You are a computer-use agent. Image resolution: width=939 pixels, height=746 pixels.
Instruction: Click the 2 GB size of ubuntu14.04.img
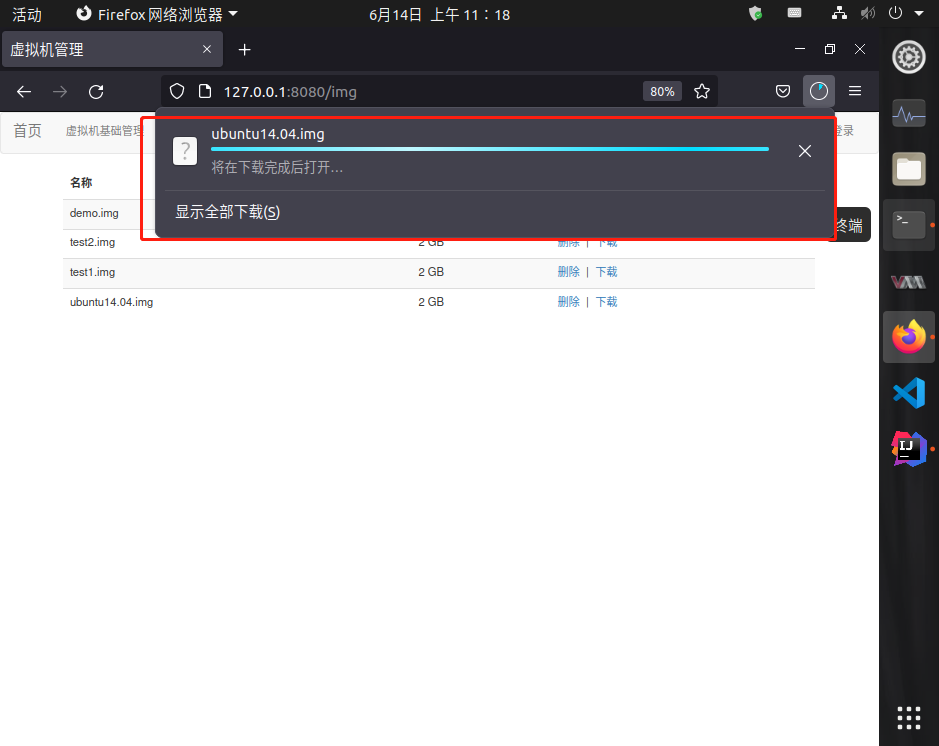[x=431, y=302]
